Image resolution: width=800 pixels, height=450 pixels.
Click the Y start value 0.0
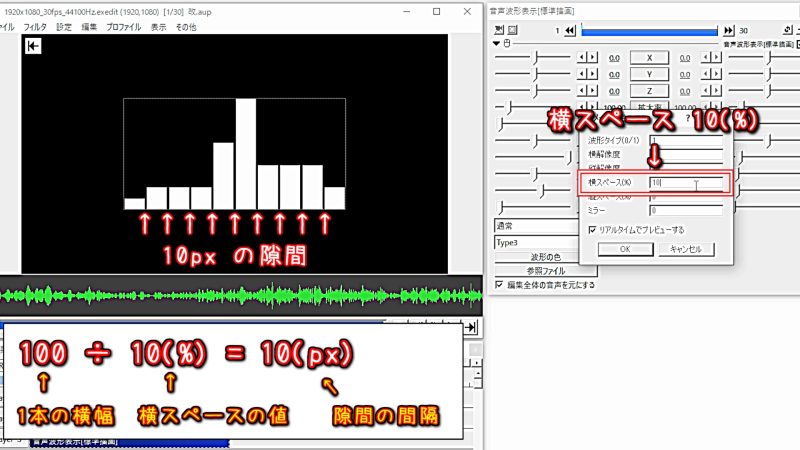coord(614,75)
